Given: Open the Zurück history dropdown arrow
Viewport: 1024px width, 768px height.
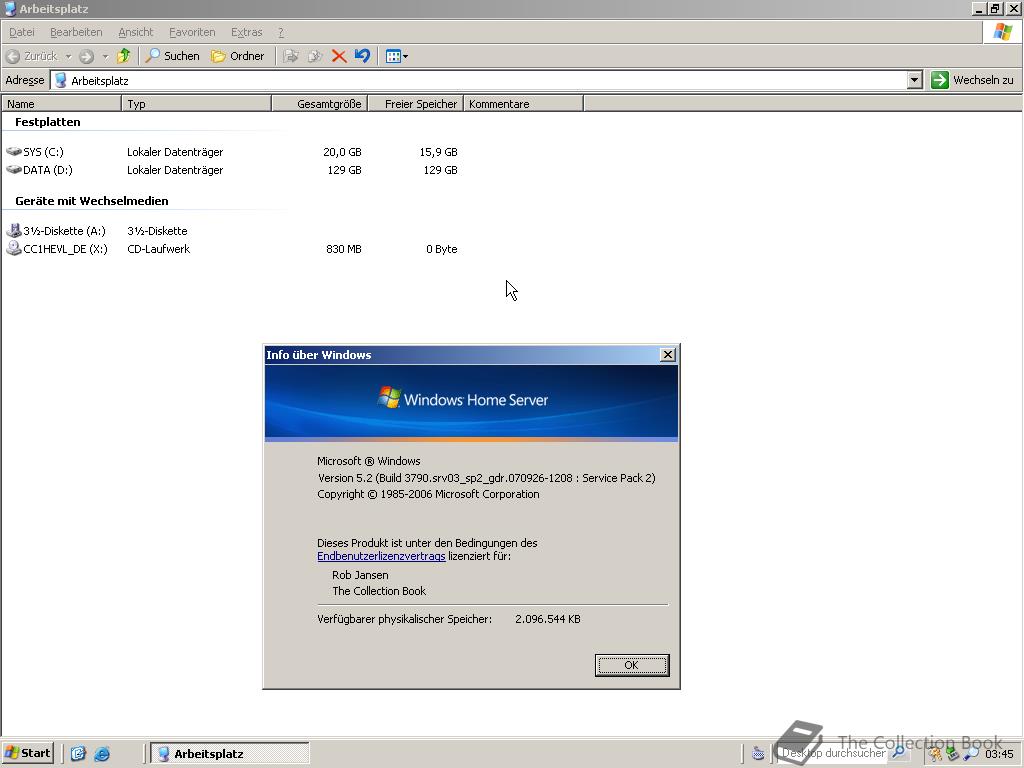Looking at the screenshot, I should tap(68, 57).
